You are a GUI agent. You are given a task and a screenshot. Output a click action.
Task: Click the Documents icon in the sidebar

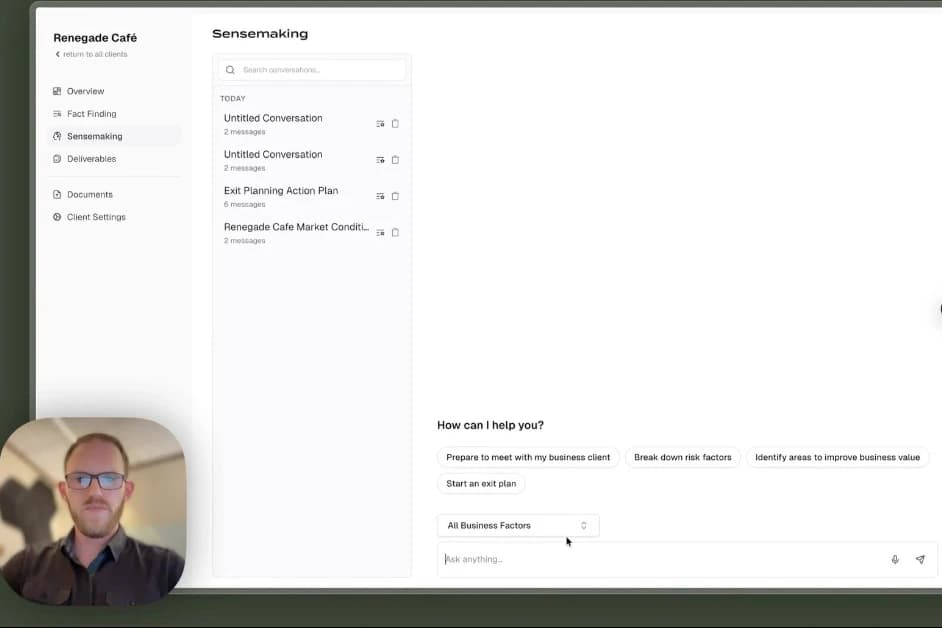tap(58, 194)
